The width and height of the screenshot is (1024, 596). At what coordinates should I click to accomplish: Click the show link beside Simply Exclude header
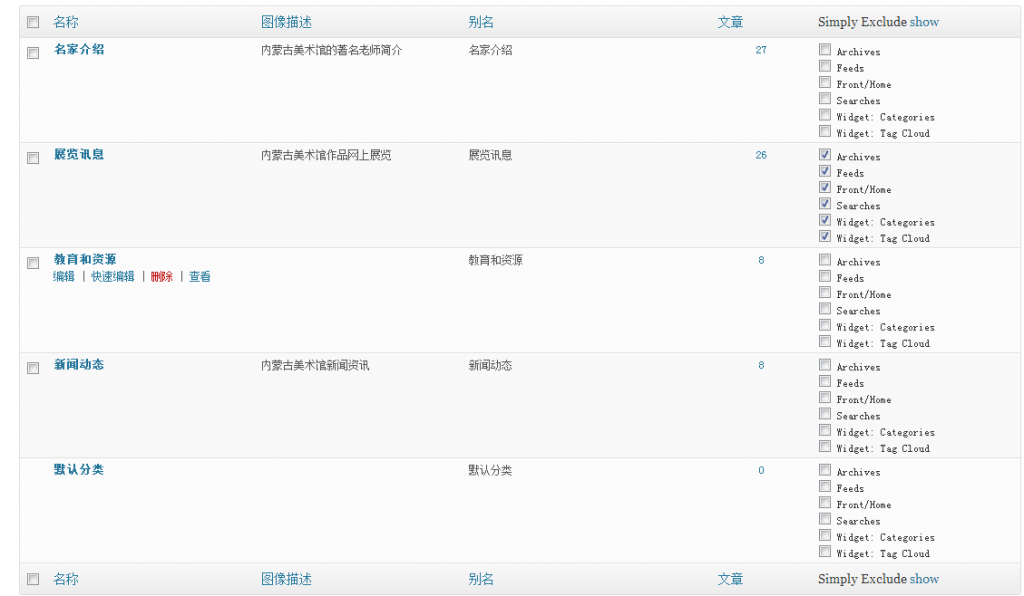(x=924, y=22)
